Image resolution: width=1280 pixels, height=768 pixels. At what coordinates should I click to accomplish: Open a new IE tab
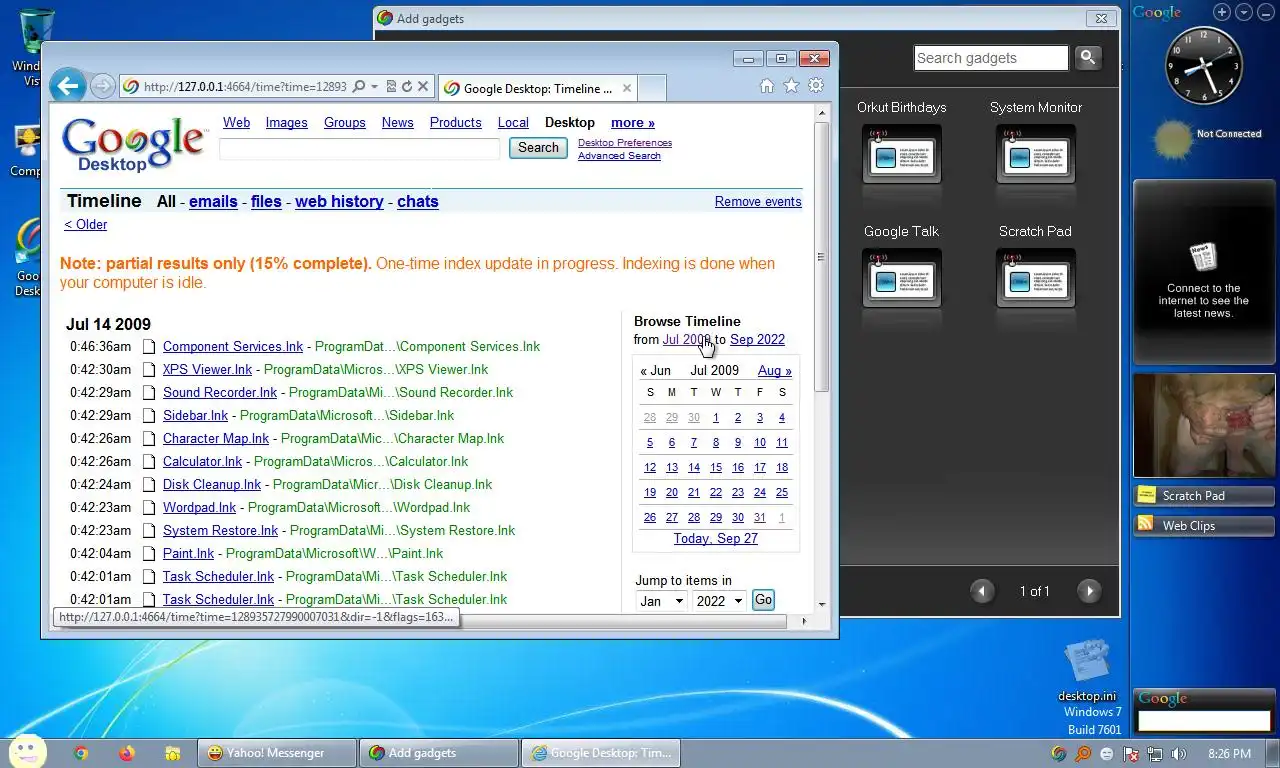pos(652,88)
